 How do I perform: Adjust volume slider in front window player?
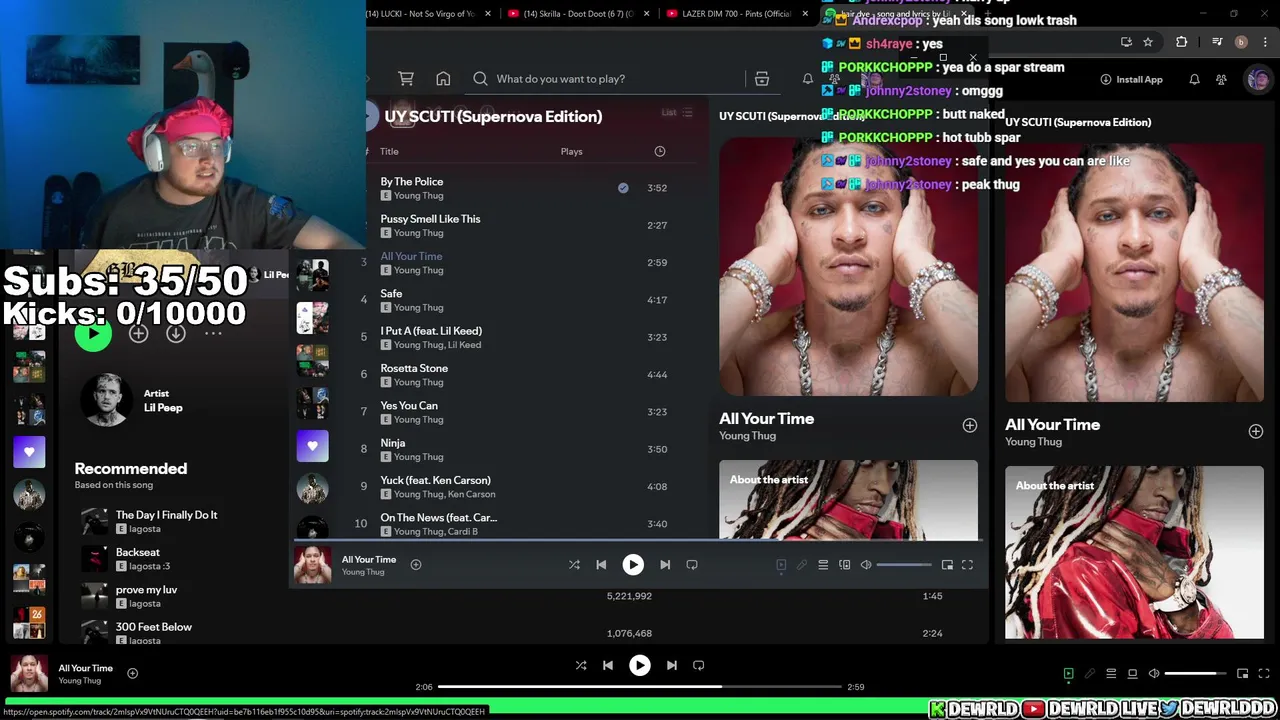[x=904, y=565]
